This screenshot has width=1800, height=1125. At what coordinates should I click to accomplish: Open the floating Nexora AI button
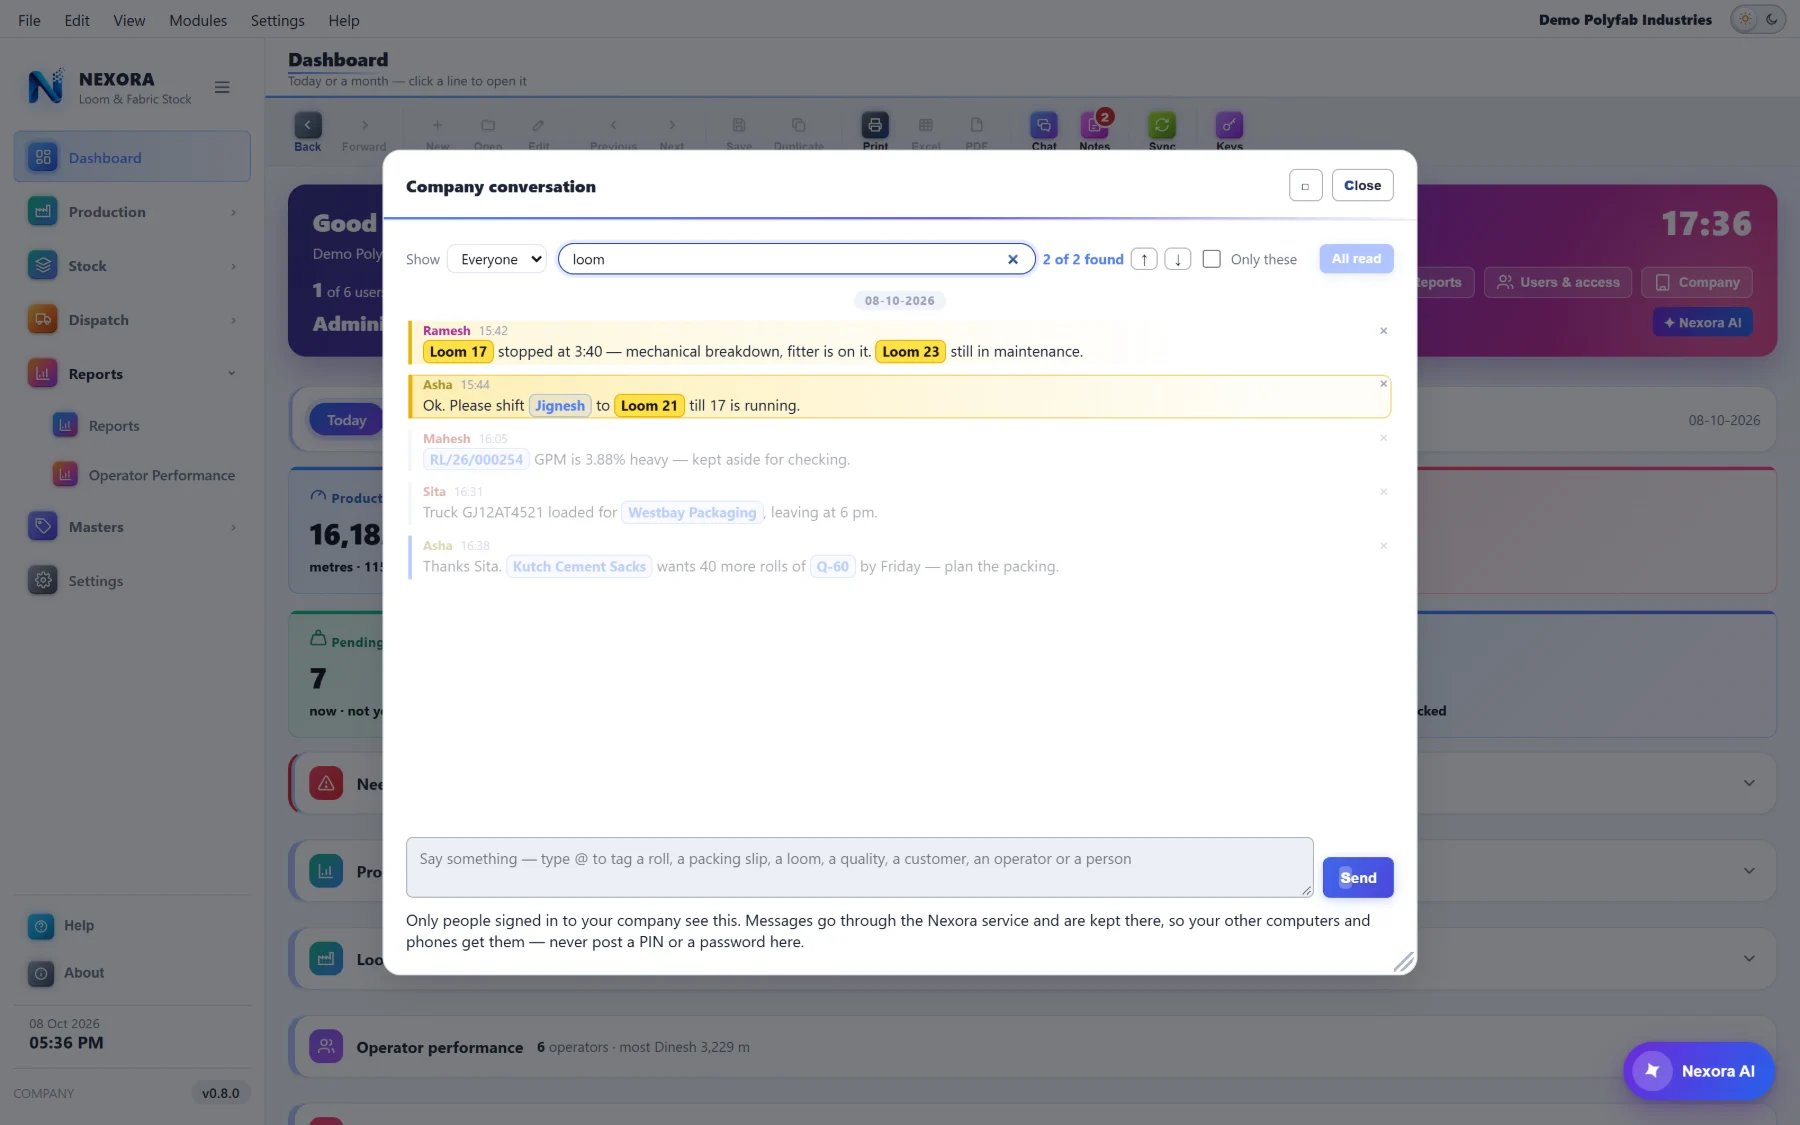tap(1698, 1071)
